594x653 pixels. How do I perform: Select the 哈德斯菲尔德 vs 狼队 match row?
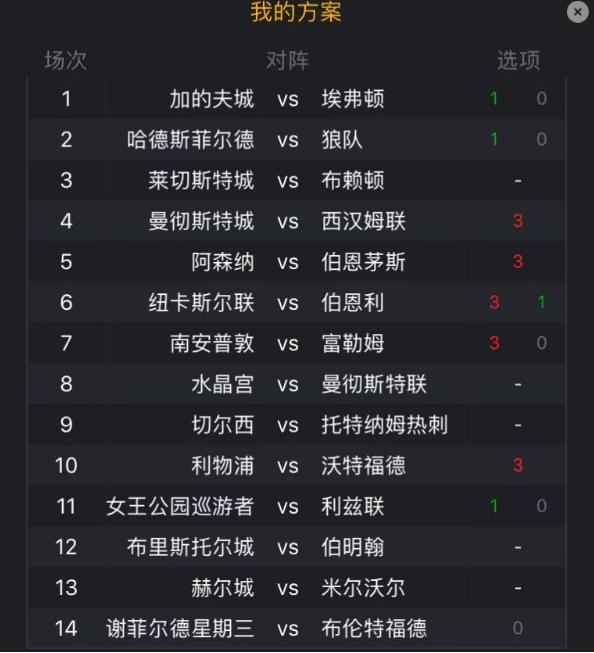click(296, 140)
